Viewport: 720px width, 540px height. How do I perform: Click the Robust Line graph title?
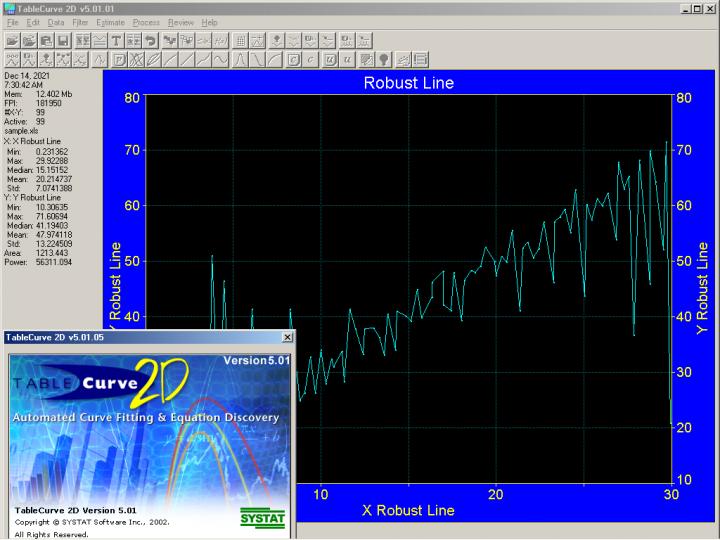click(409, 83)
